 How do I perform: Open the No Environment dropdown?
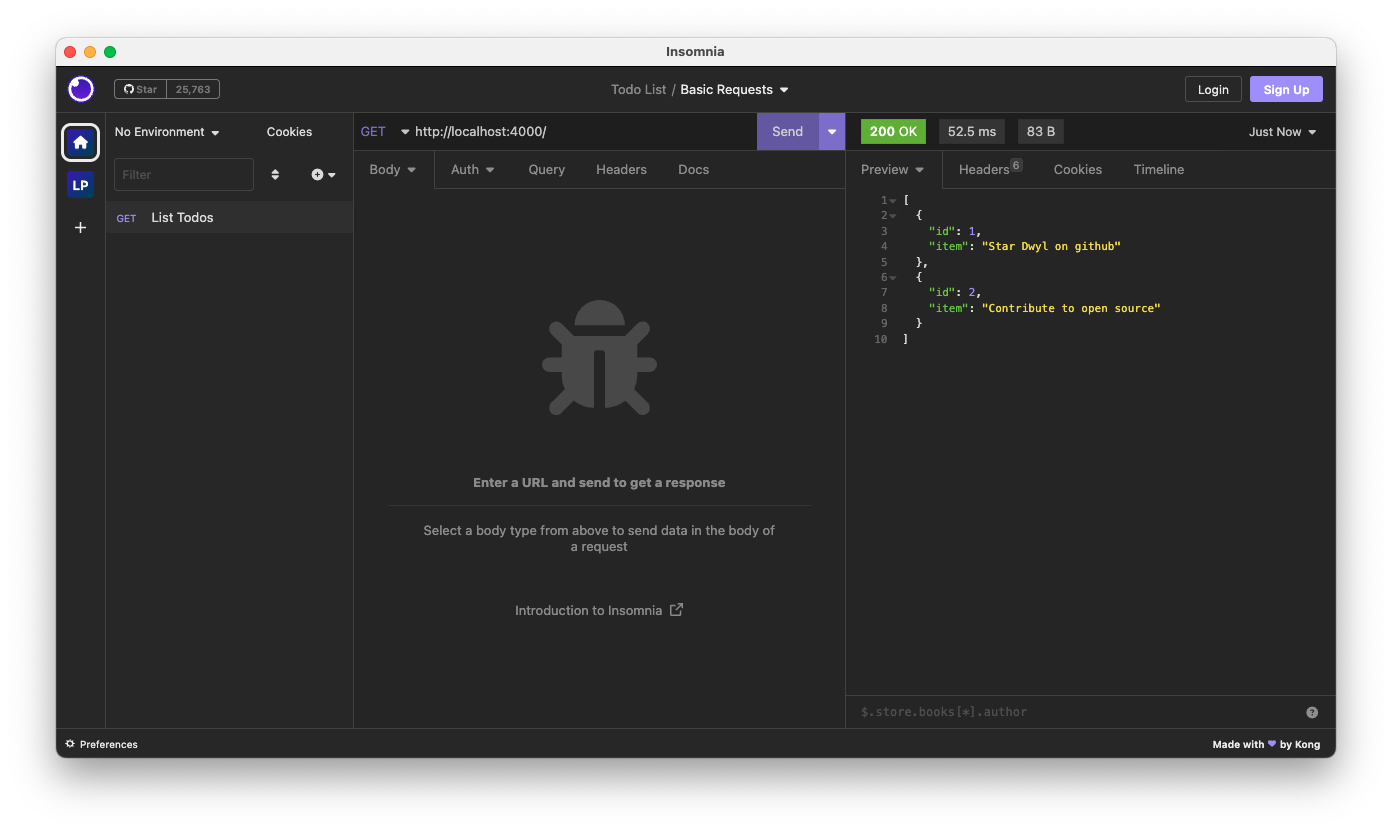pyautogui.click(x=167, y=132)
